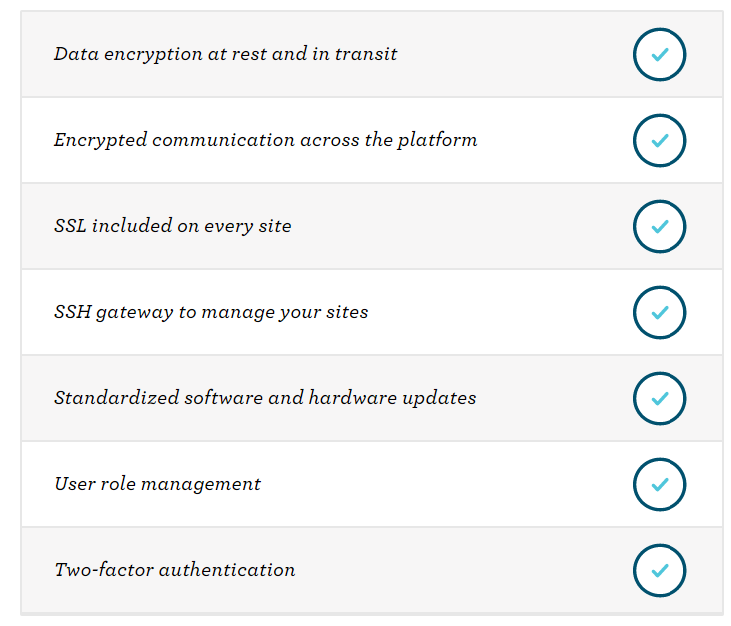731x626 pixels.
Task: Select the Encrypted communication across the platform label
Action: [x=266, y=140]
